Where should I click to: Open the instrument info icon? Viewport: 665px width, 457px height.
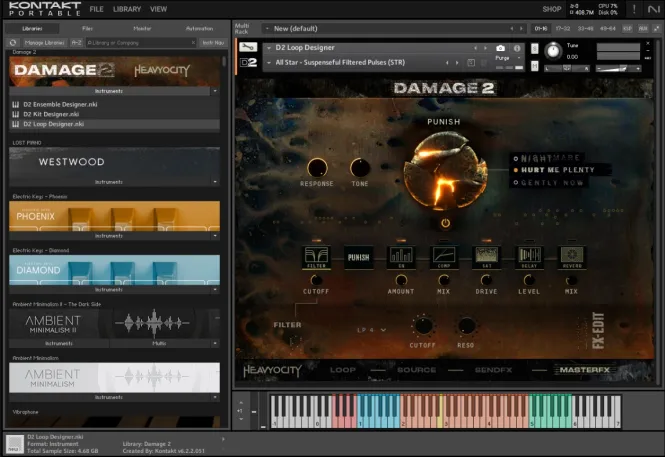(517, 48)
